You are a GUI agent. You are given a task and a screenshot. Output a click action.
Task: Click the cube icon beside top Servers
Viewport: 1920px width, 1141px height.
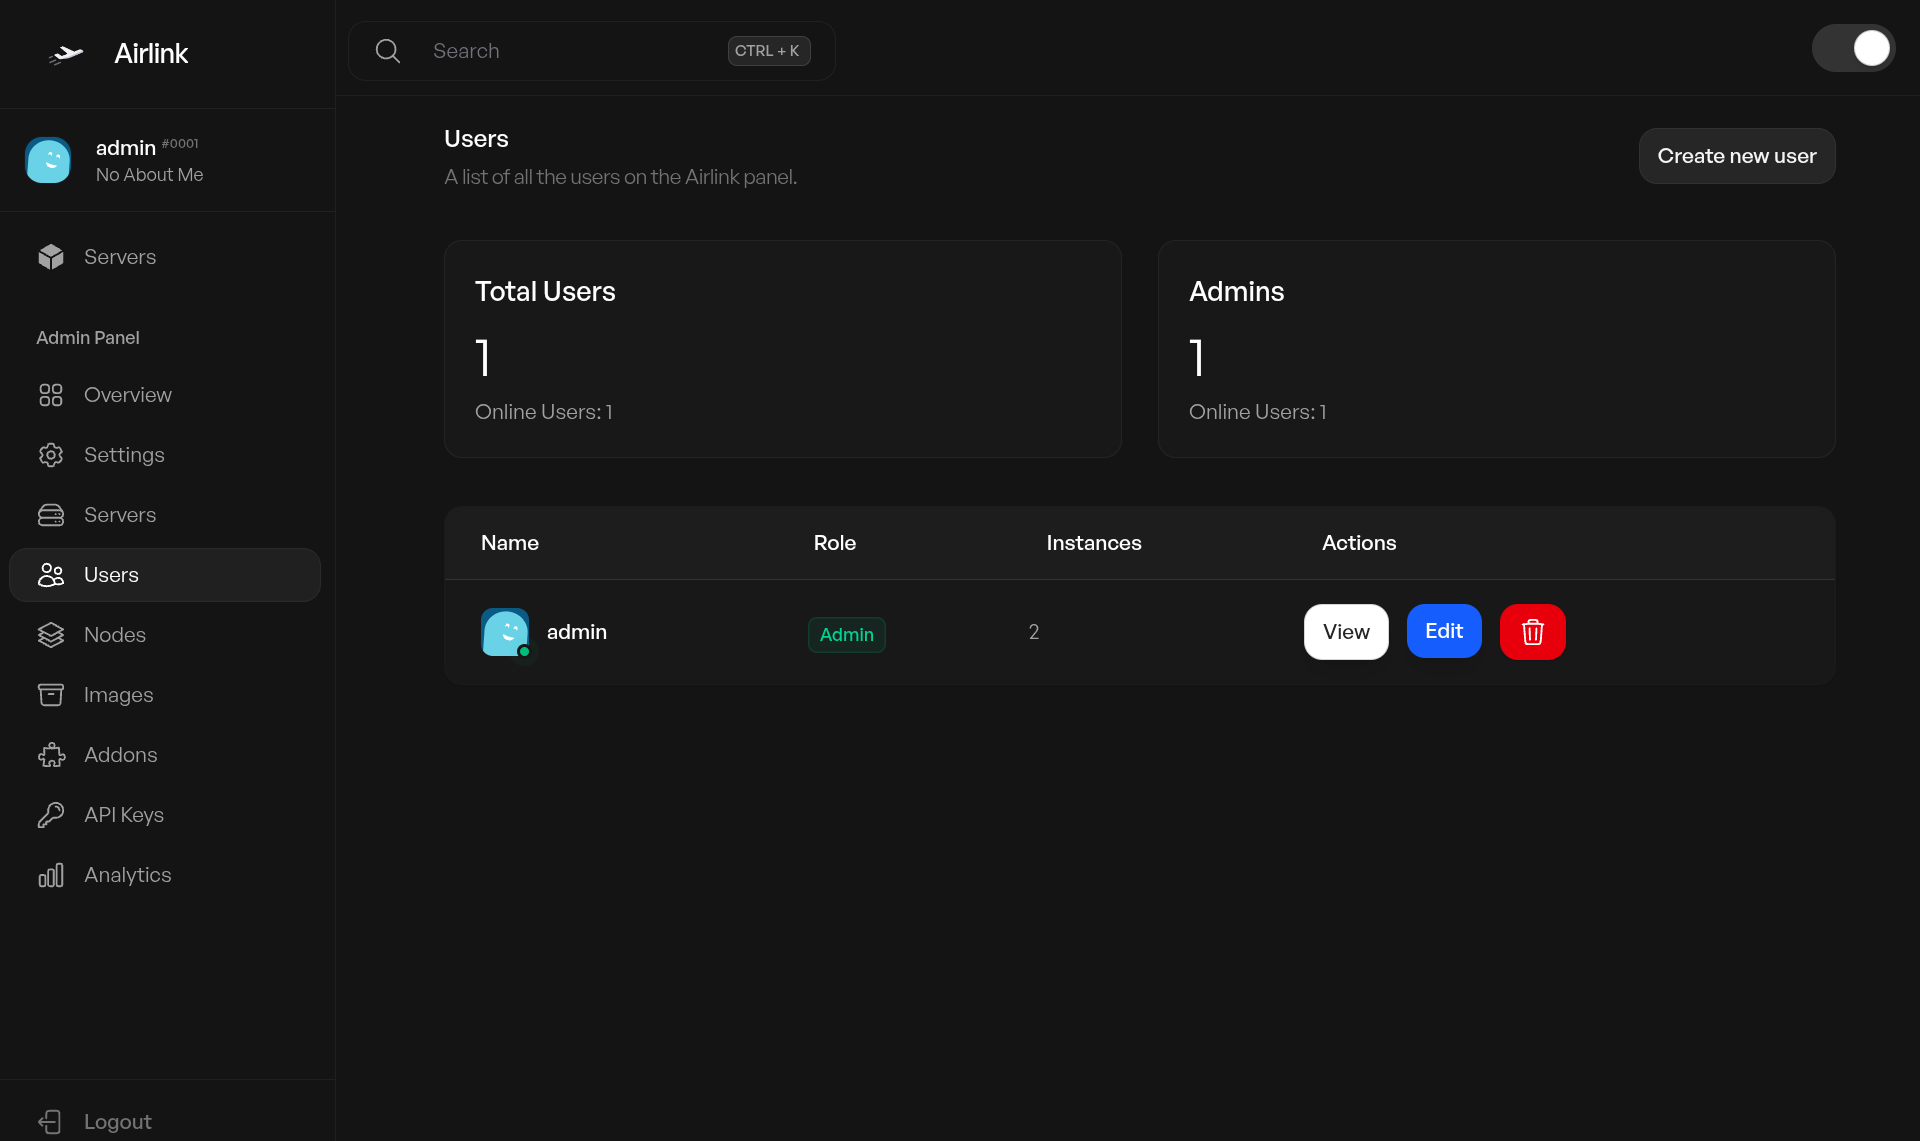pos(51,257)
